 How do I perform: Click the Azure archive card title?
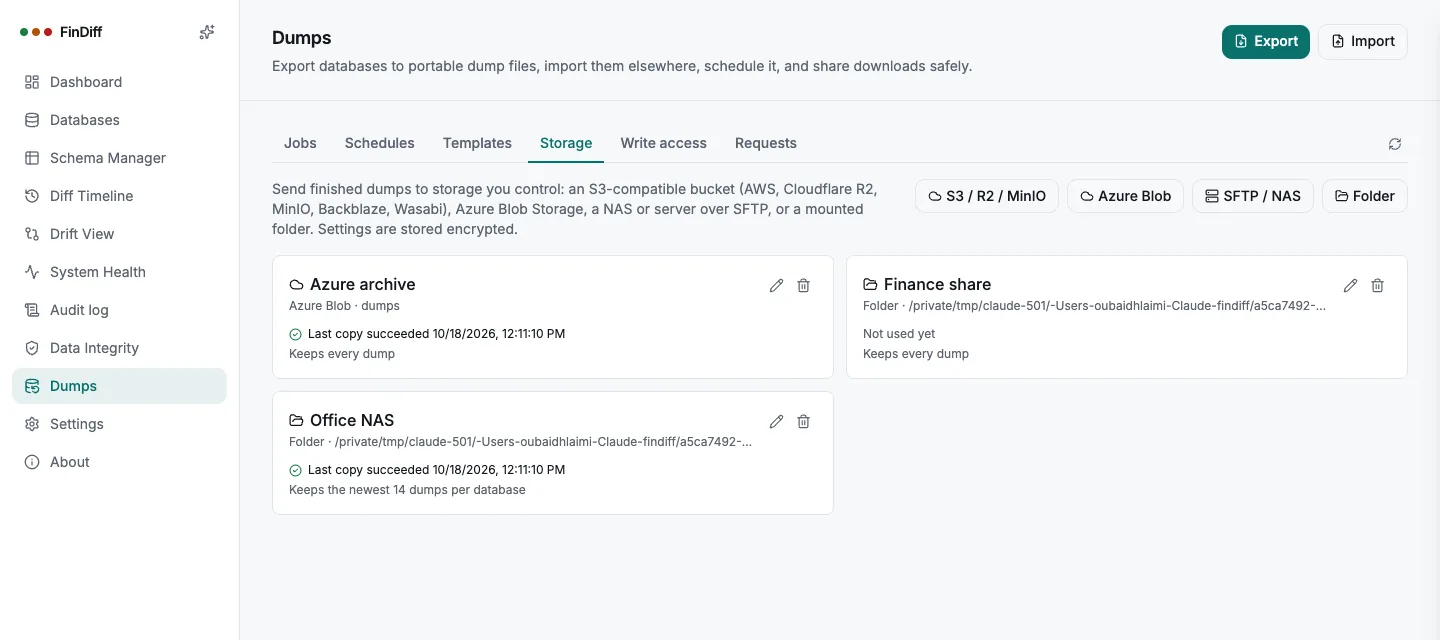362,284
